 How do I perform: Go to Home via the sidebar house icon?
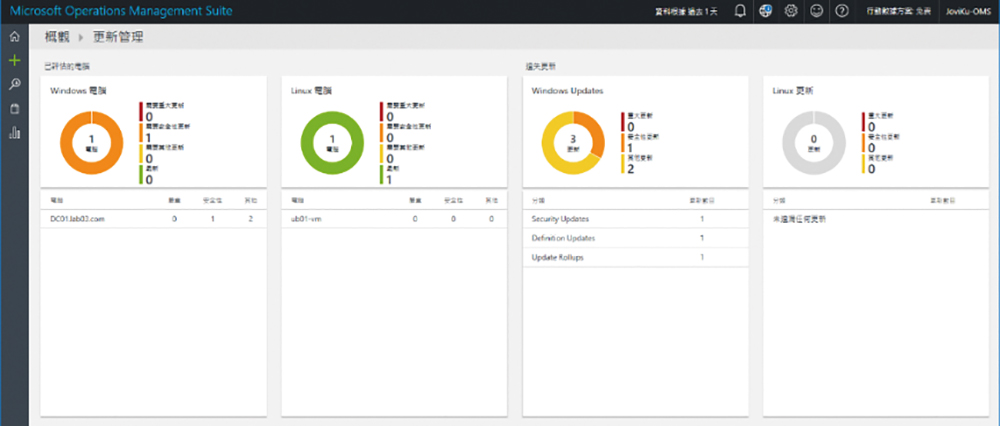click(x=15, y=37)
